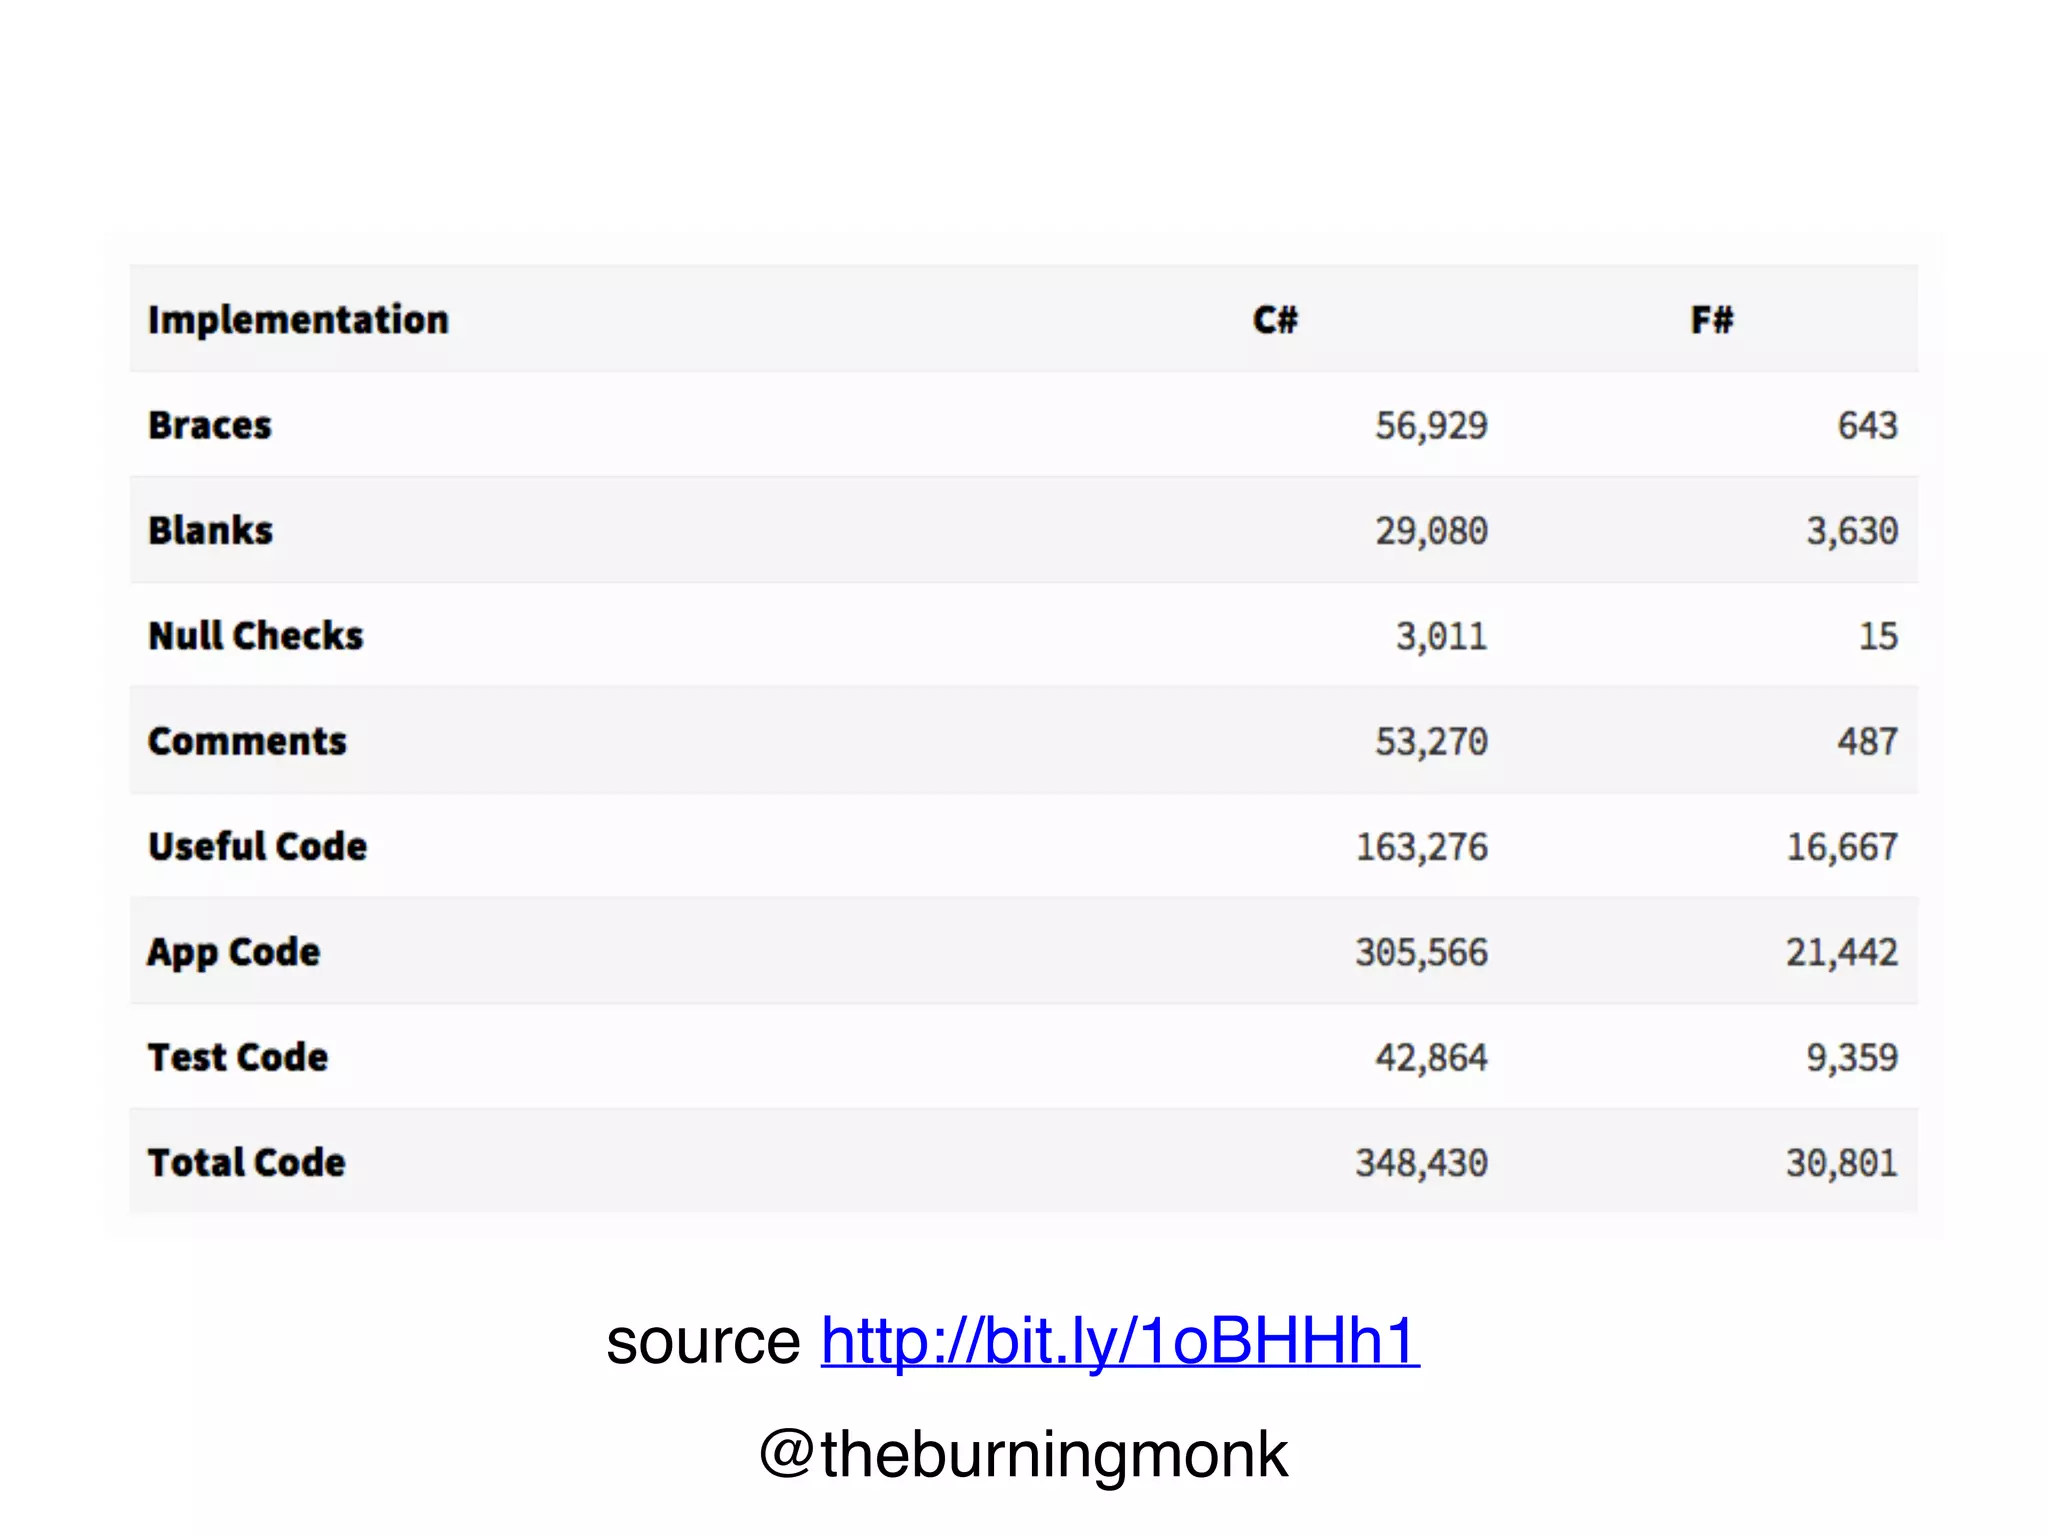Click the Test Code row label
2048x1536 pixels.
point(238,1058)
